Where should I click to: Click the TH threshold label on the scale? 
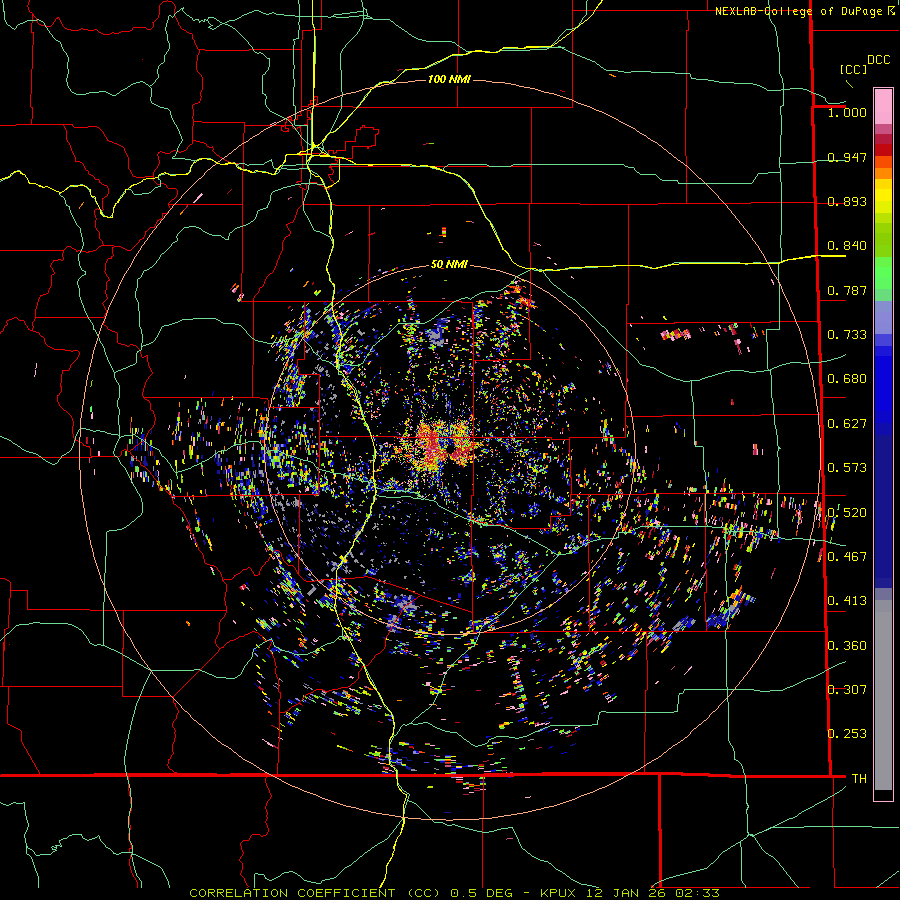[859, 779]
